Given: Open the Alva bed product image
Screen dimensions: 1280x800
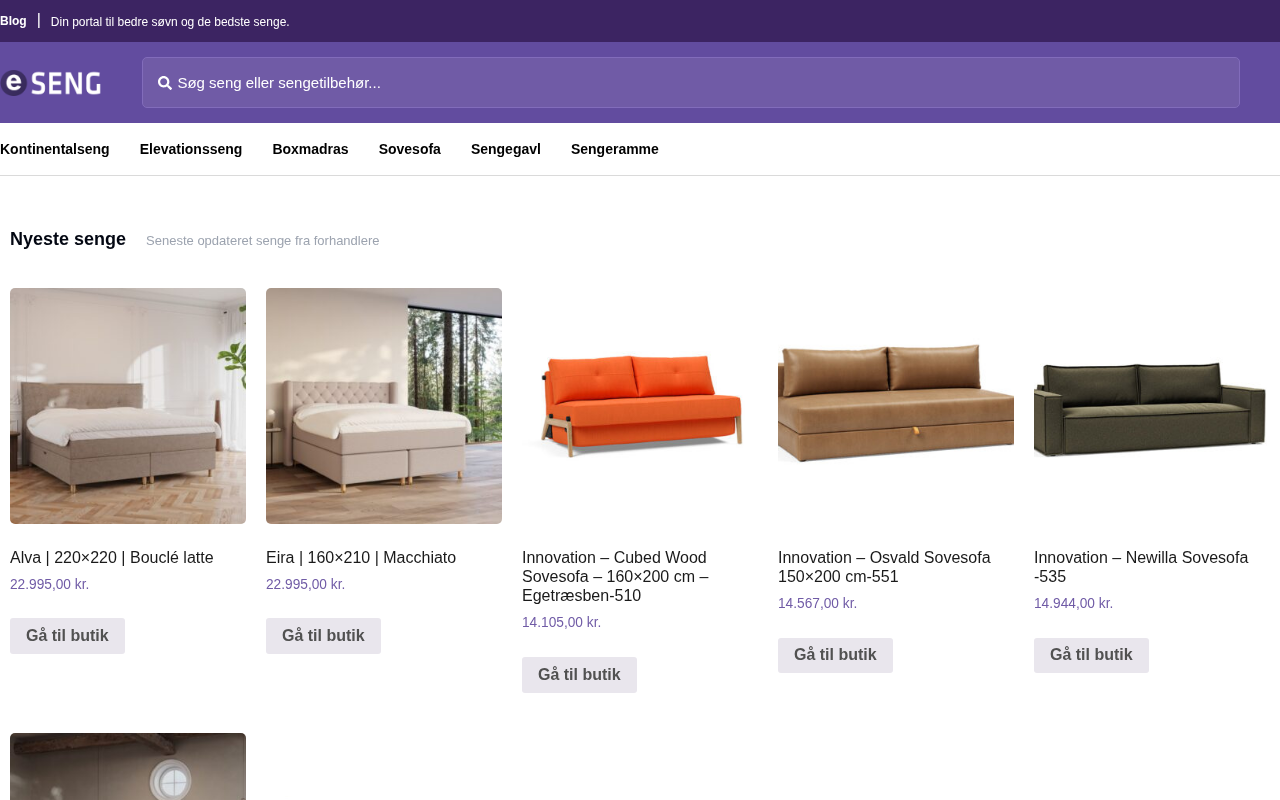Looking at the screenshot, I should (128, 406).
